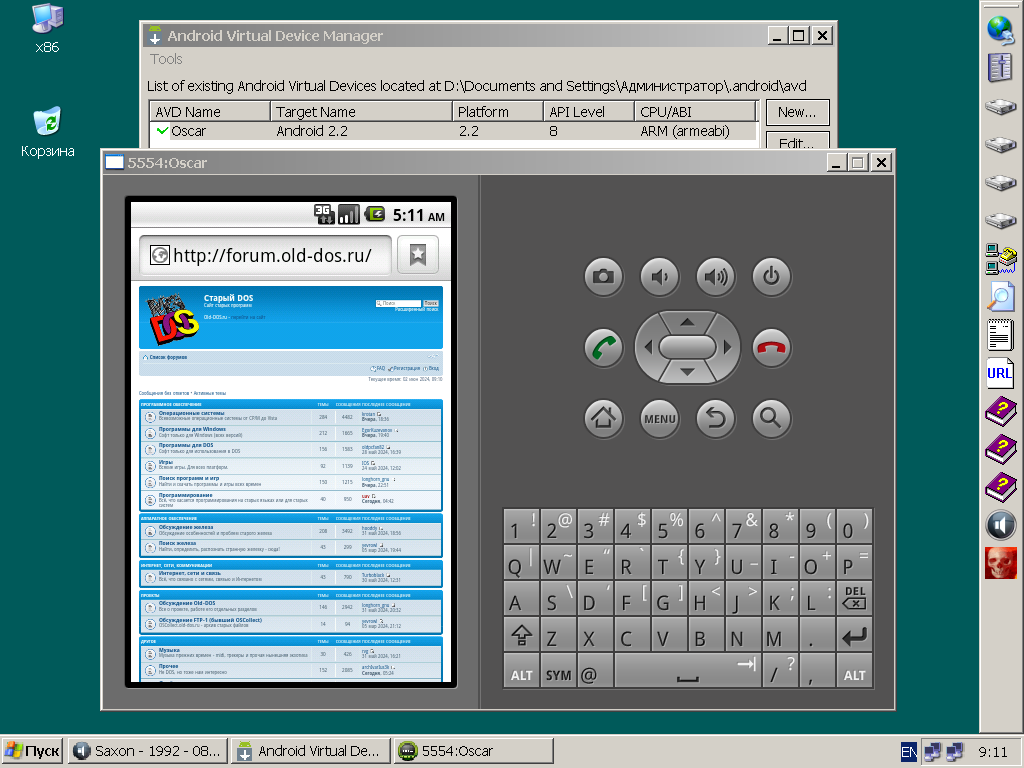The height and width of the screenshot is (768, 1024).
Task: Click the D-pad left arrow
Action: [647, 347]
